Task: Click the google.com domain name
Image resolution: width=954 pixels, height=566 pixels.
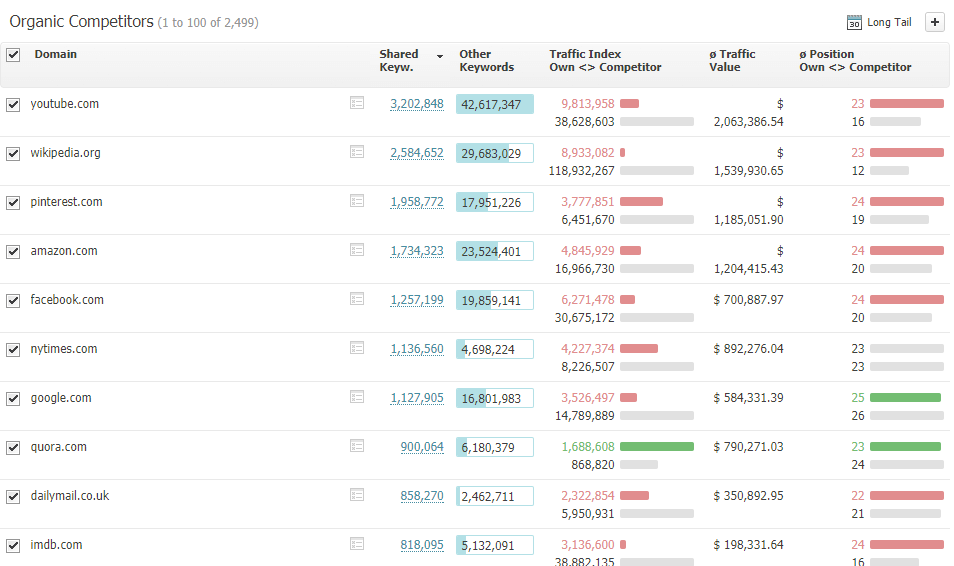Action: [x=61, y=398]
